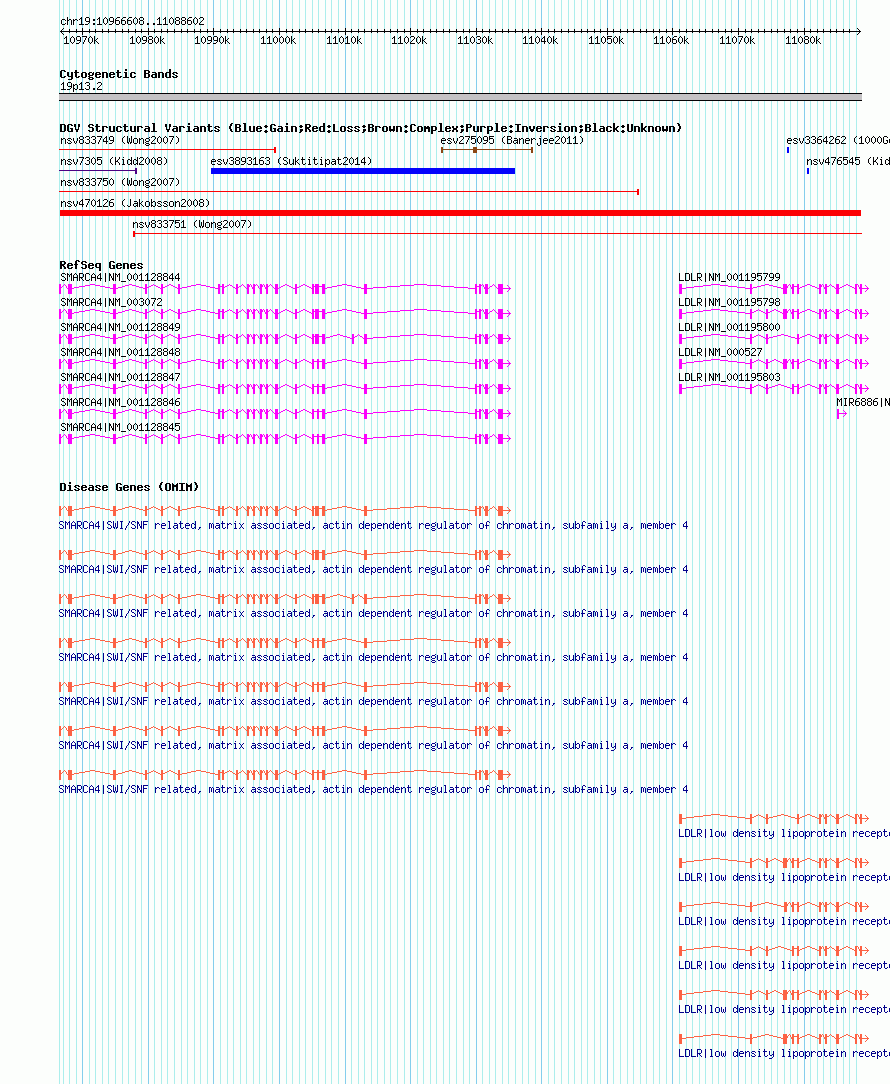Open SMARCA4|NM_001128848 transcript label
The image size is (890, 1084).
coord(120,352)
